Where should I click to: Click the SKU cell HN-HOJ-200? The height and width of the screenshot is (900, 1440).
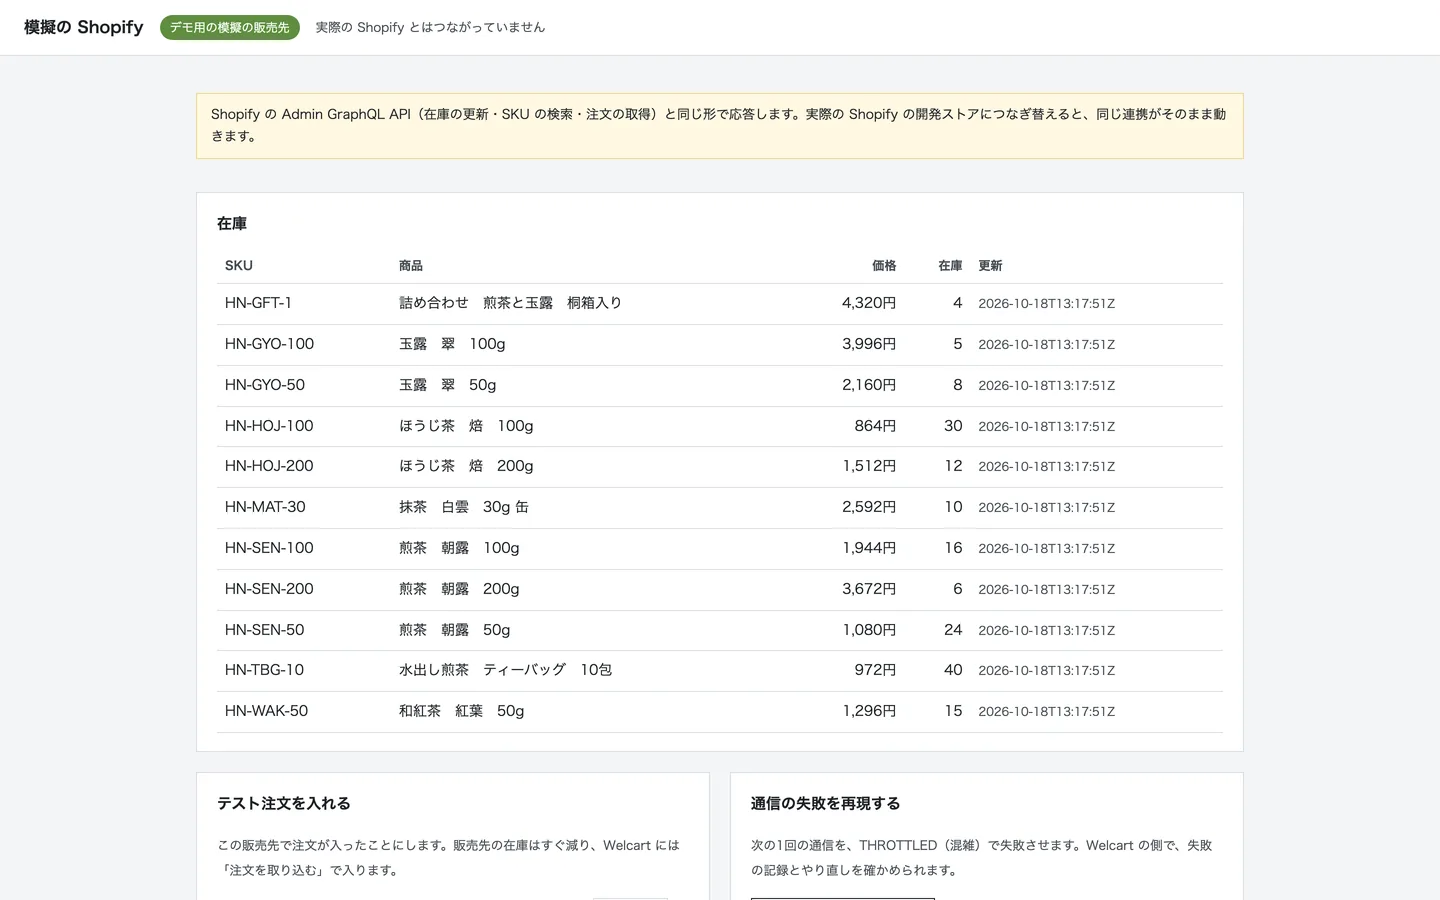point(269,466)
